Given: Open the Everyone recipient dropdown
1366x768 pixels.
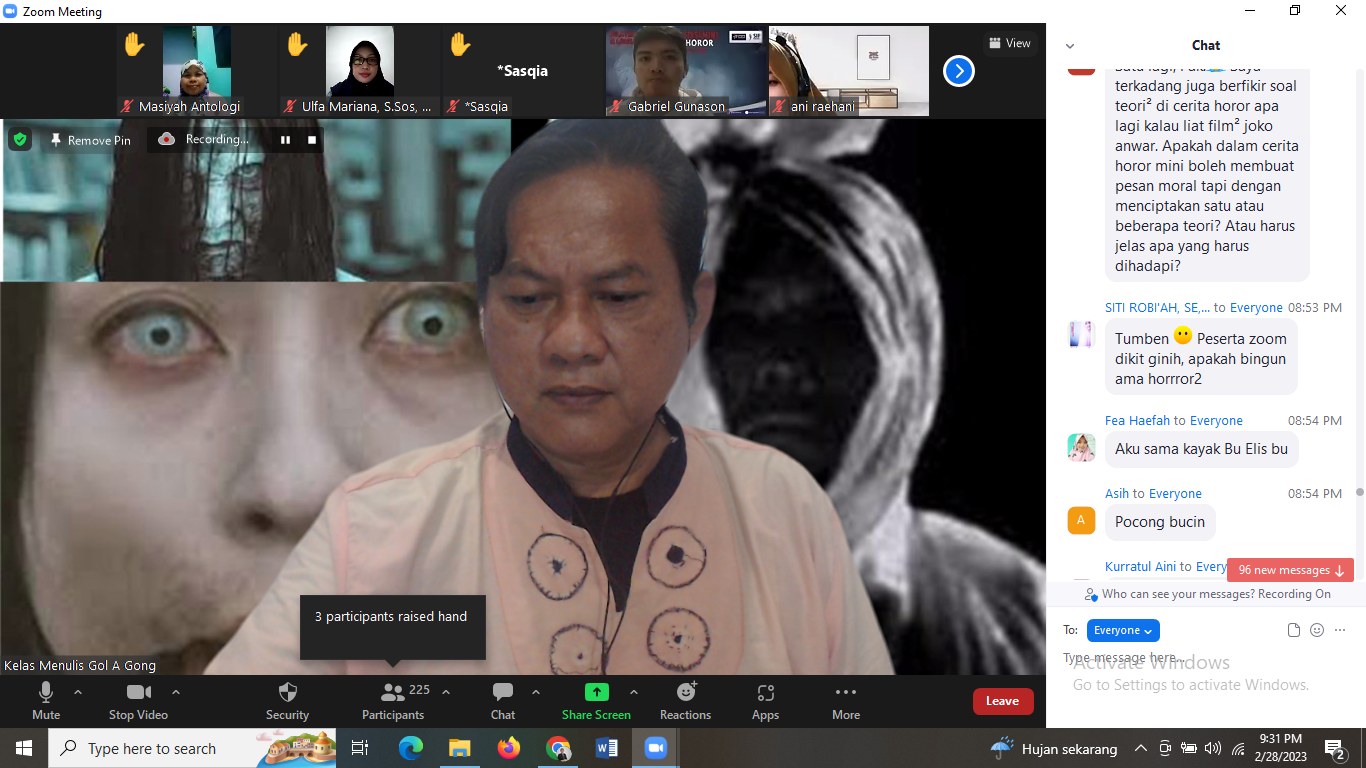Looking at the screenshot, I should pos(1123,630).
